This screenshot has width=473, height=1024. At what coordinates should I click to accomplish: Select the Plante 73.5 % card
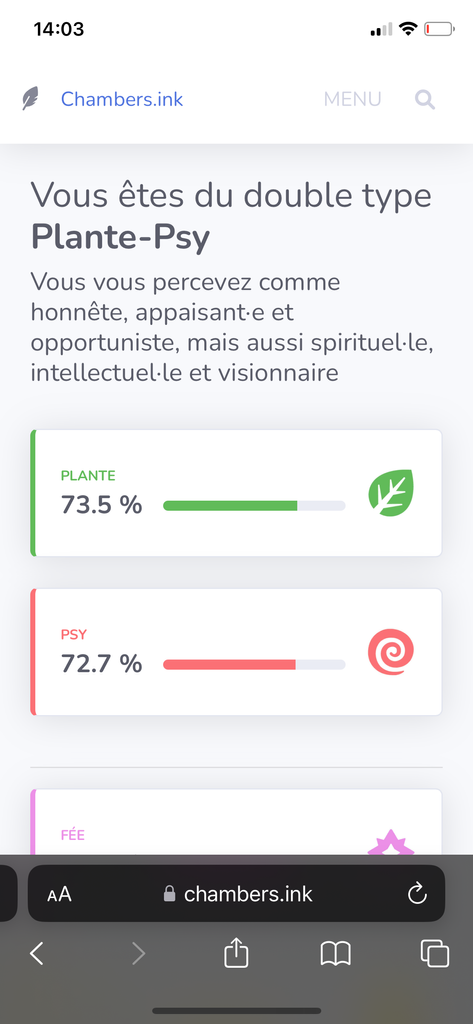tap(236, 493)
